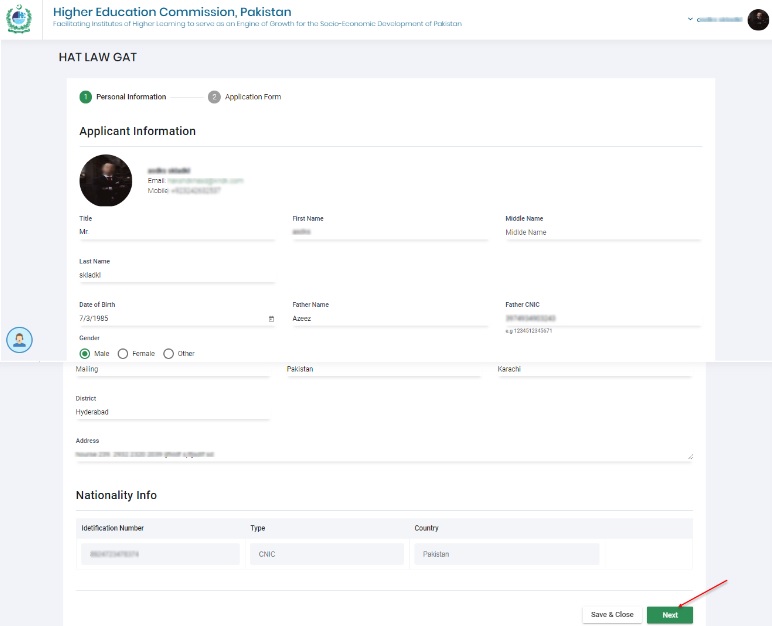
Task: Click the Middle Name input field
Action: pos(603,232)
